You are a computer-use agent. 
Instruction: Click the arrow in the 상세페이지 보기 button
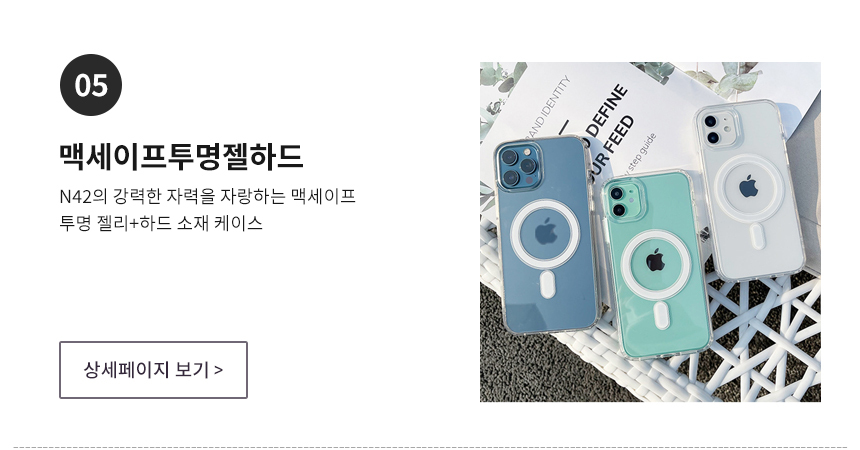(x=218, y=370)
